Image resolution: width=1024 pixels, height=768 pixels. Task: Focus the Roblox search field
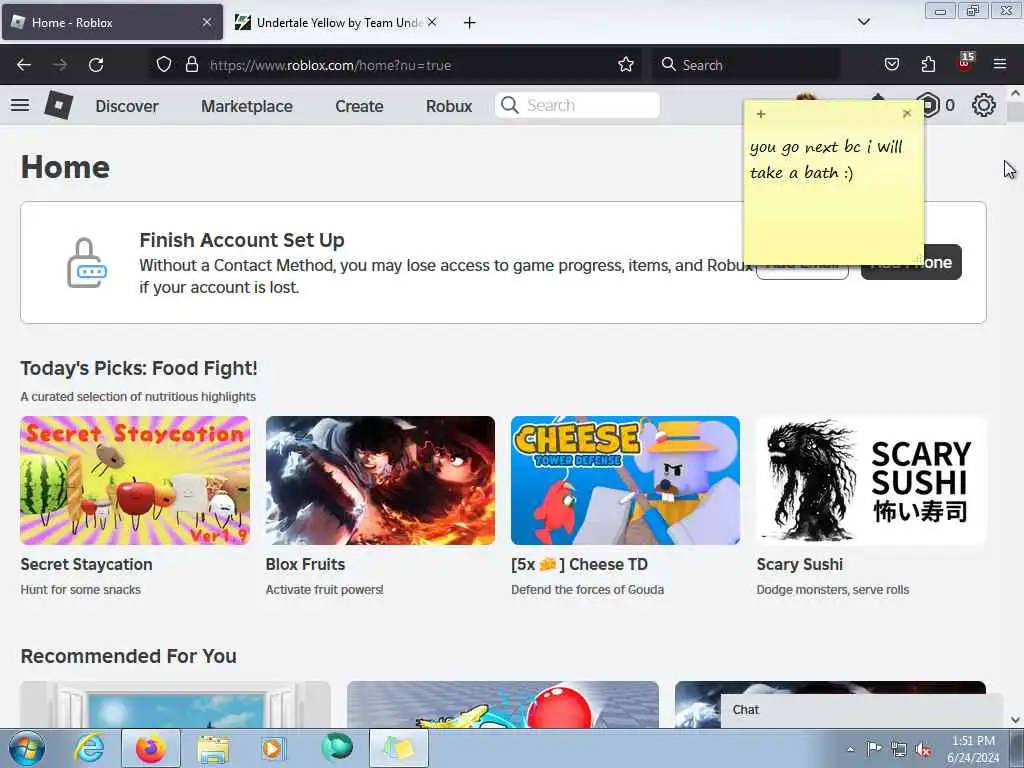point(578,105)
